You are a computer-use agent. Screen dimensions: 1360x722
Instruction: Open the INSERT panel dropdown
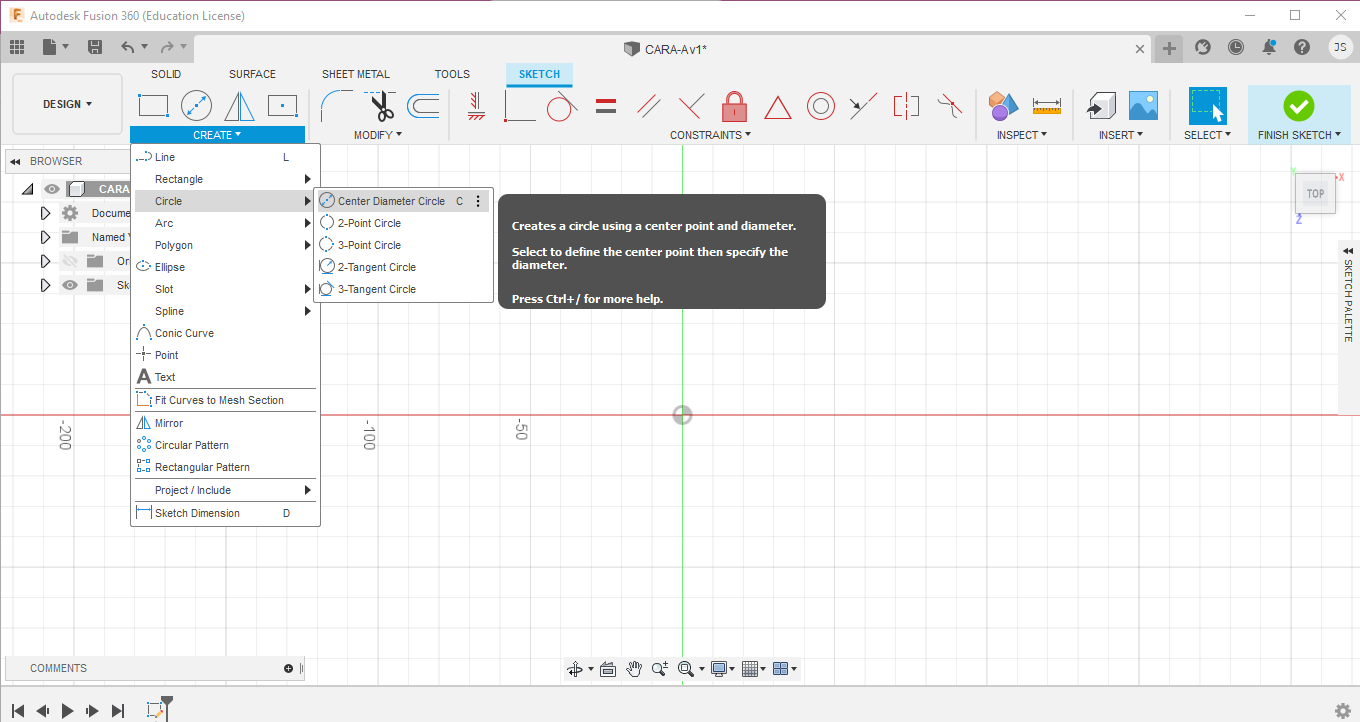[x=1121, y=135]
